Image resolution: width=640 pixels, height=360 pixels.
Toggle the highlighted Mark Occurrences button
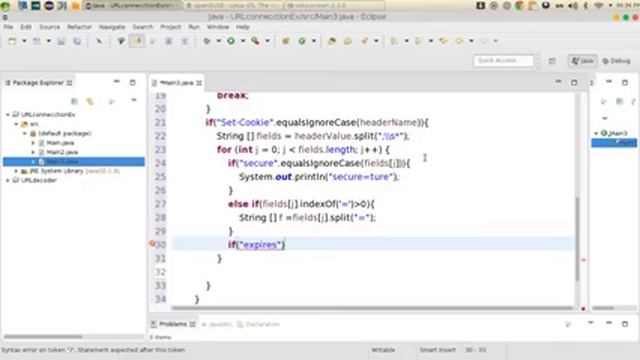137,41
